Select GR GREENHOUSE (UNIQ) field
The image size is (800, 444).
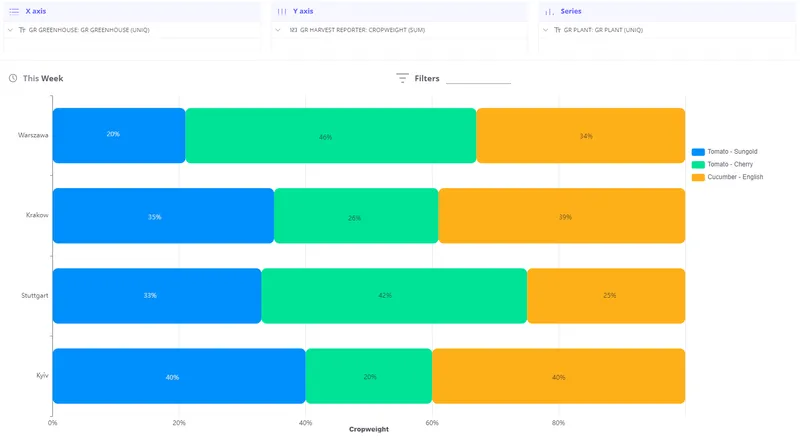(x=89, y=30)
